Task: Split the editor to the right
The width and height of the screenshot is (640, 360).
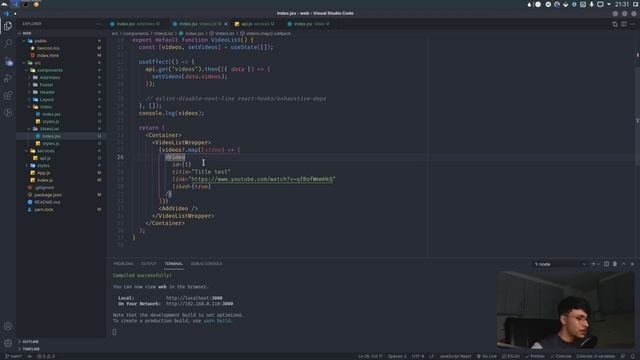Action: click(x=624, y=24)
